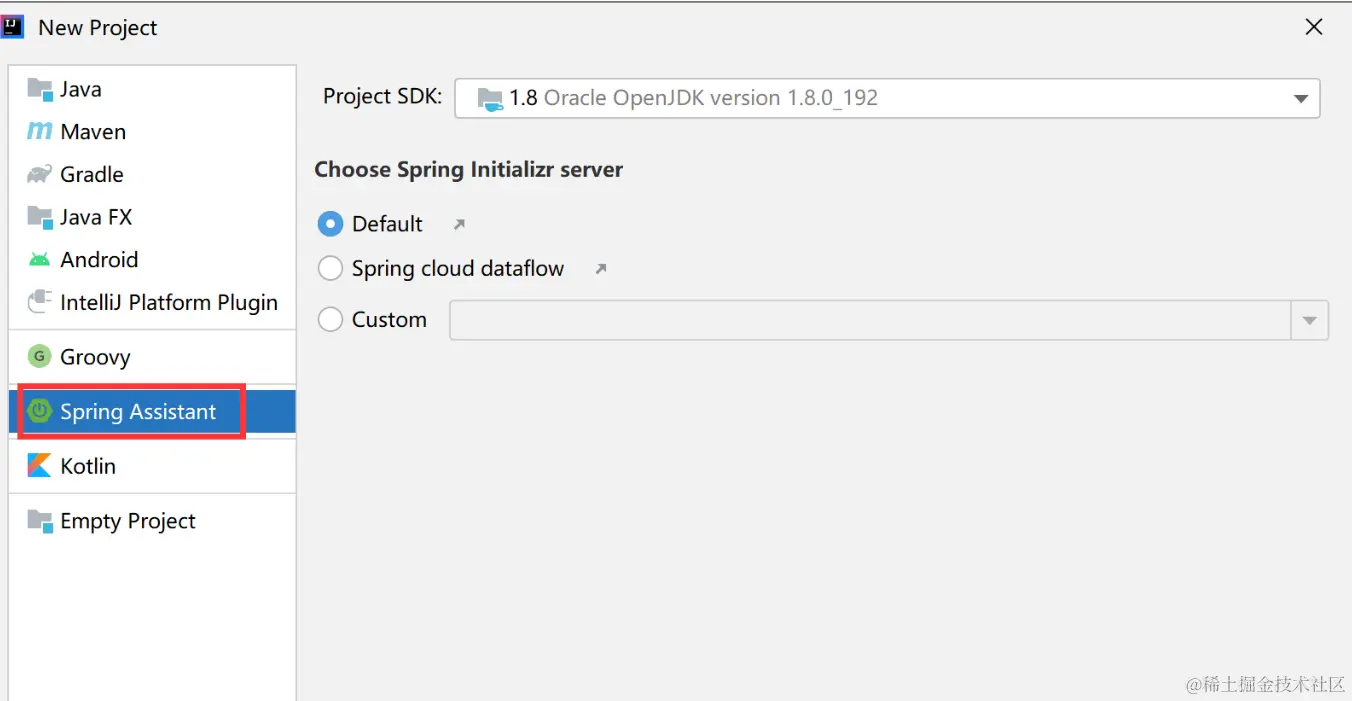Image resolution: width=1352 pixels, height=701 pixels.
Task: Click the Custom server URL input field
Action: point(870,321)
